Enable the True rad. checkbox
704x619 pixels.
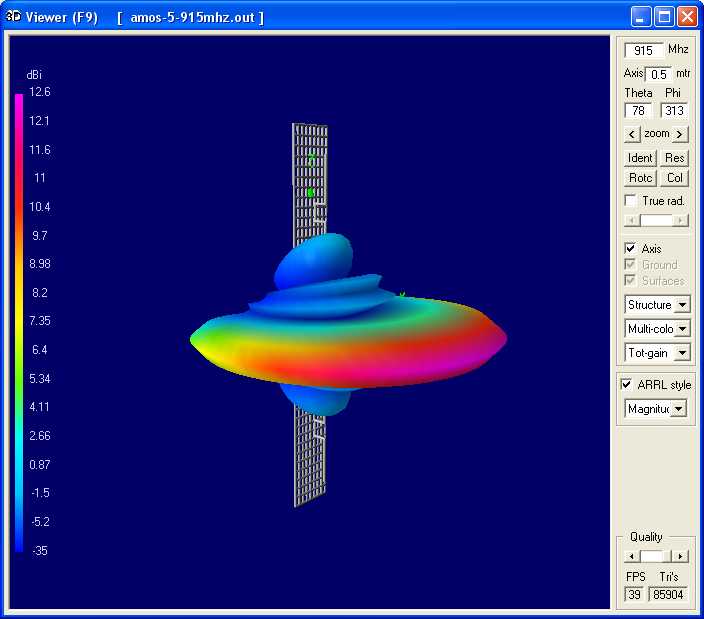pos(630,201)
